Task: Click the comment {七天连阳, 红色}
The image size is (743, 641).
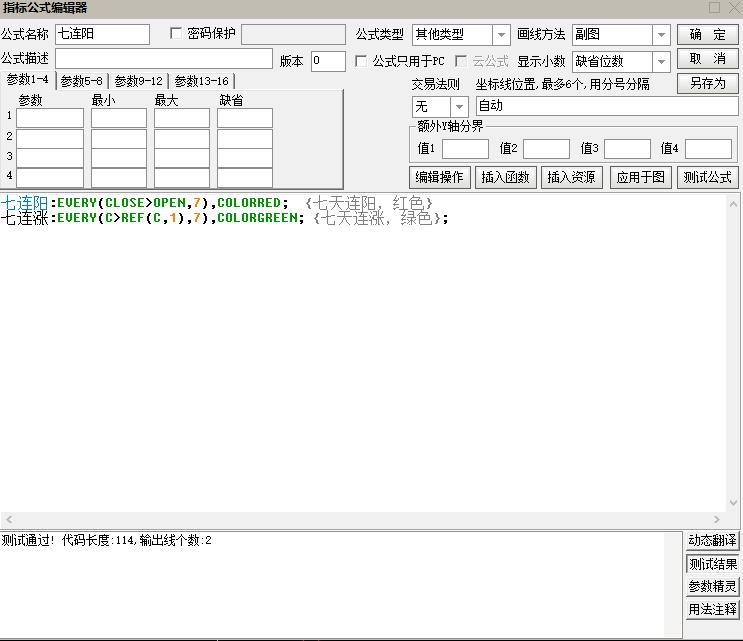Action: tap(369, 203)
